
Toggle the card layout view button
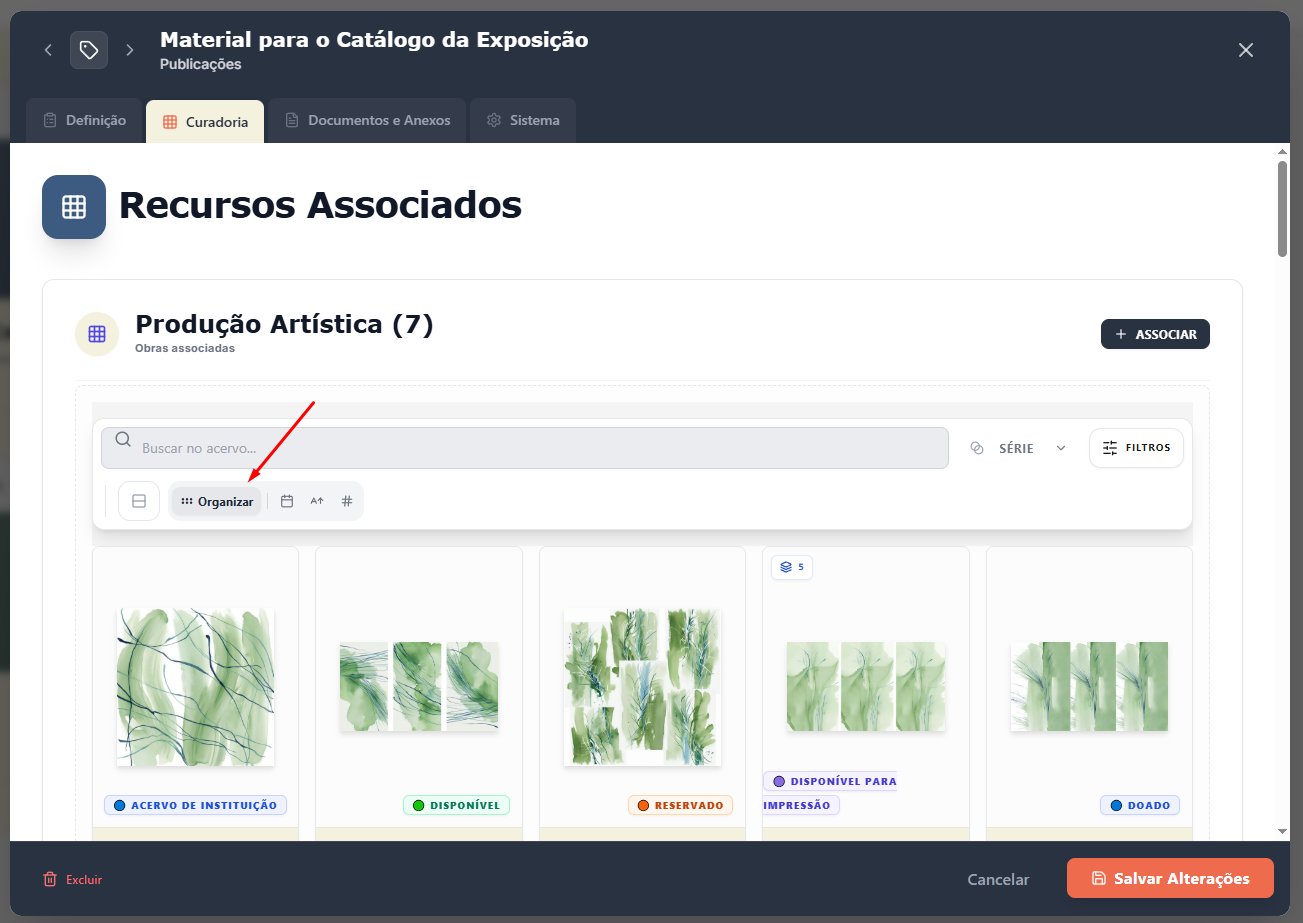pyautogui.click(x=139, y=500)
